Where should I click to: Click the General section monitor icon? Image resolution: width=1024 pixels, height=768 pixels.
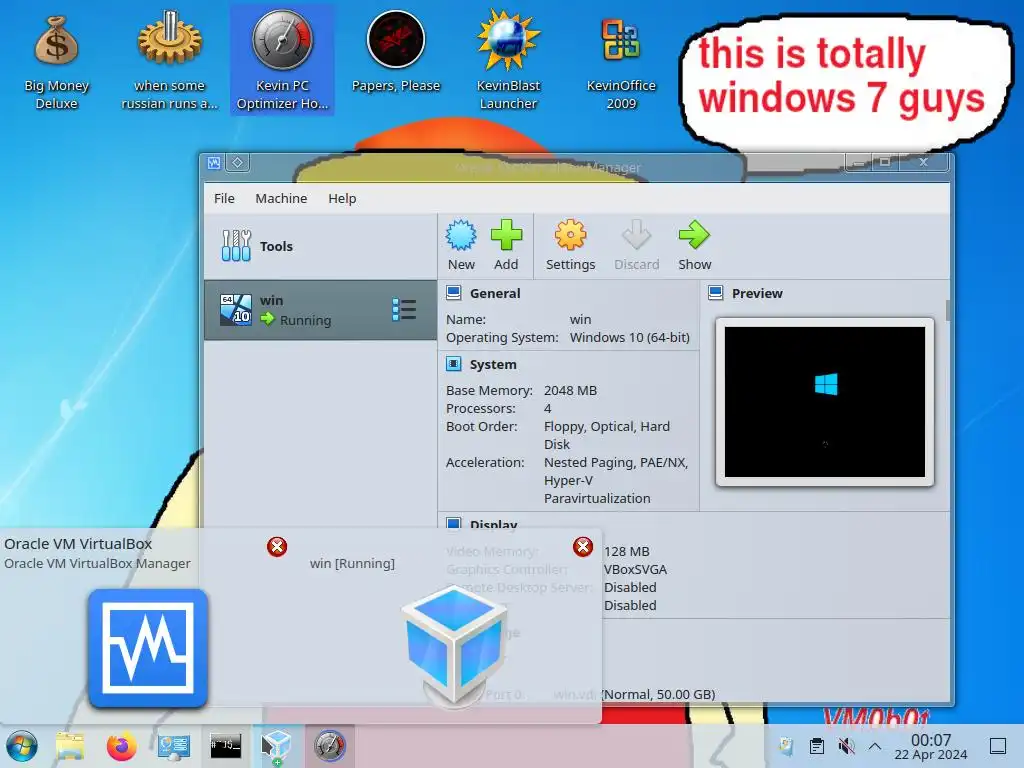coord(454,293)
